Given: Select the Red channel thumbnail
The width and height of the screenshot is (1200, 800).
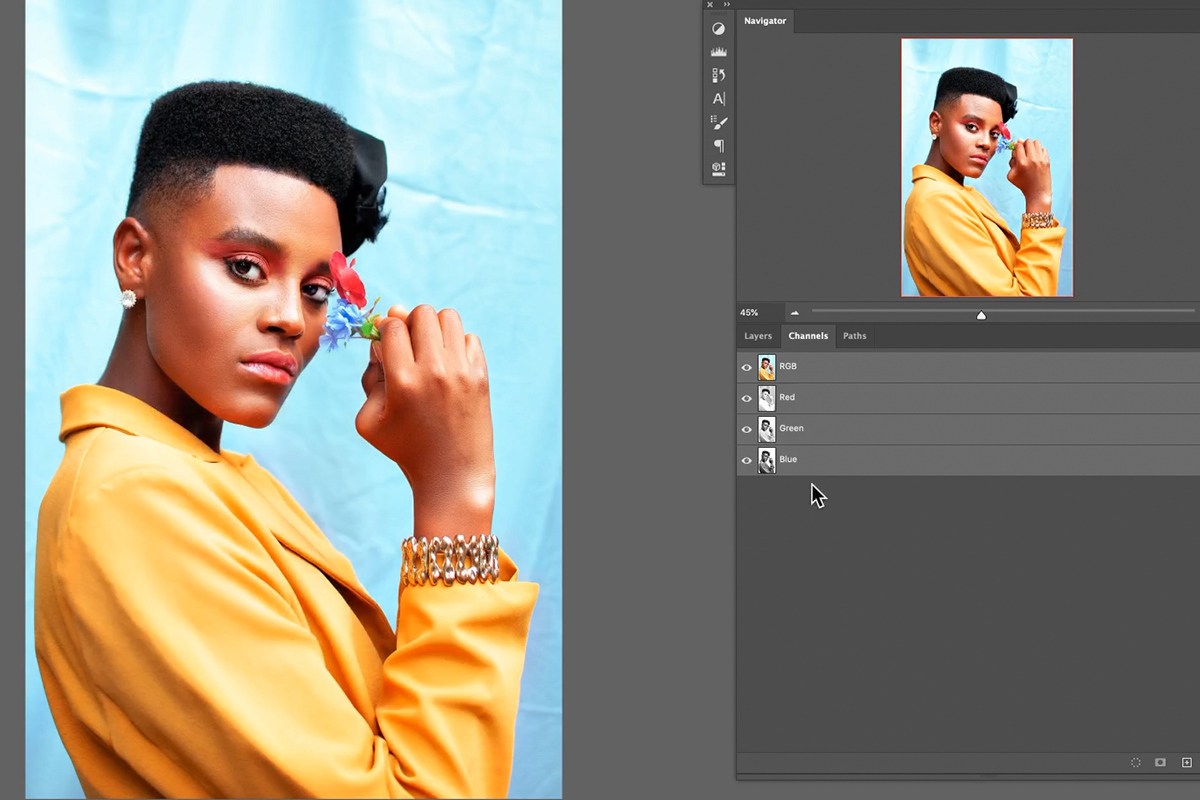Looking at the screenshot, I should [766, 398].
